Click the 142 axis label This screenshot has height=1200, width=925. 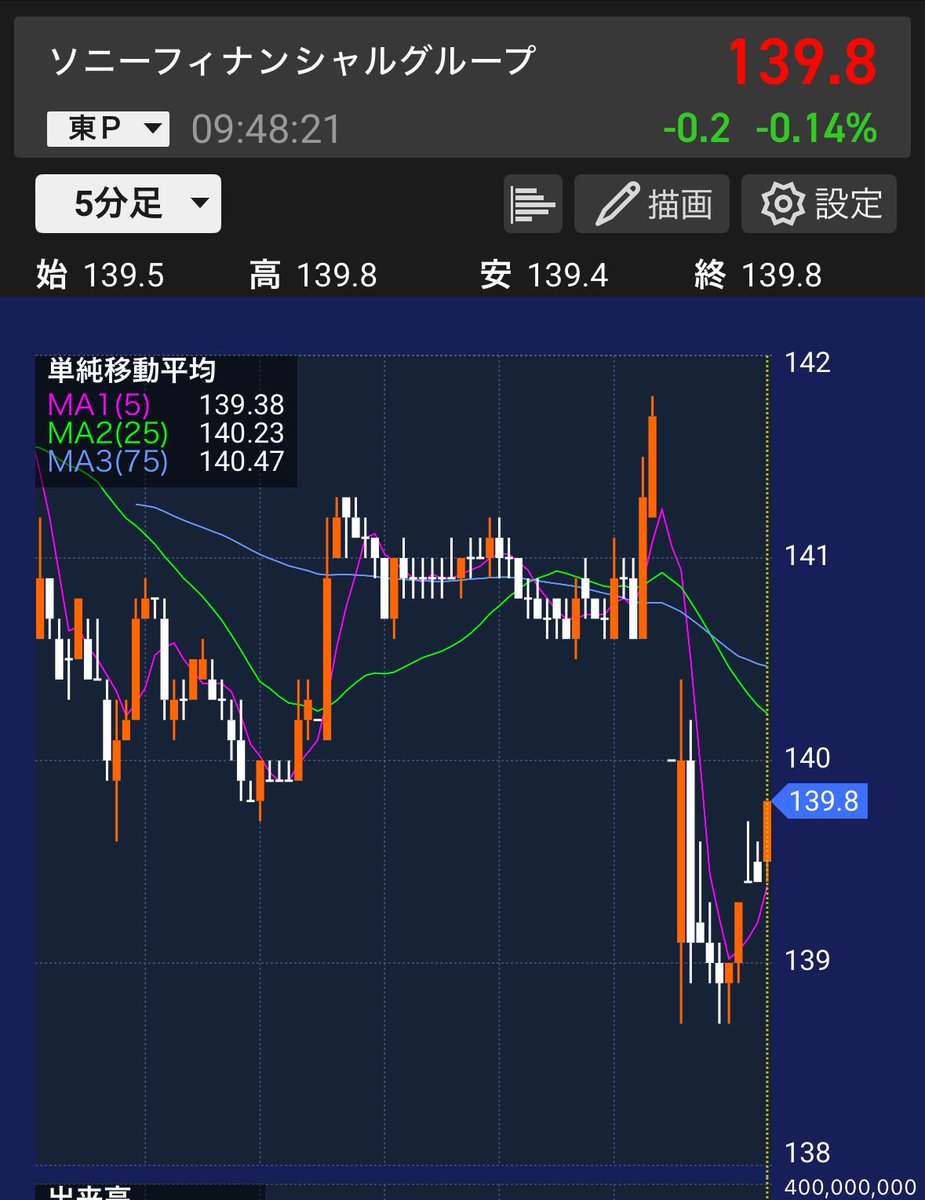(x=808, y=362)
